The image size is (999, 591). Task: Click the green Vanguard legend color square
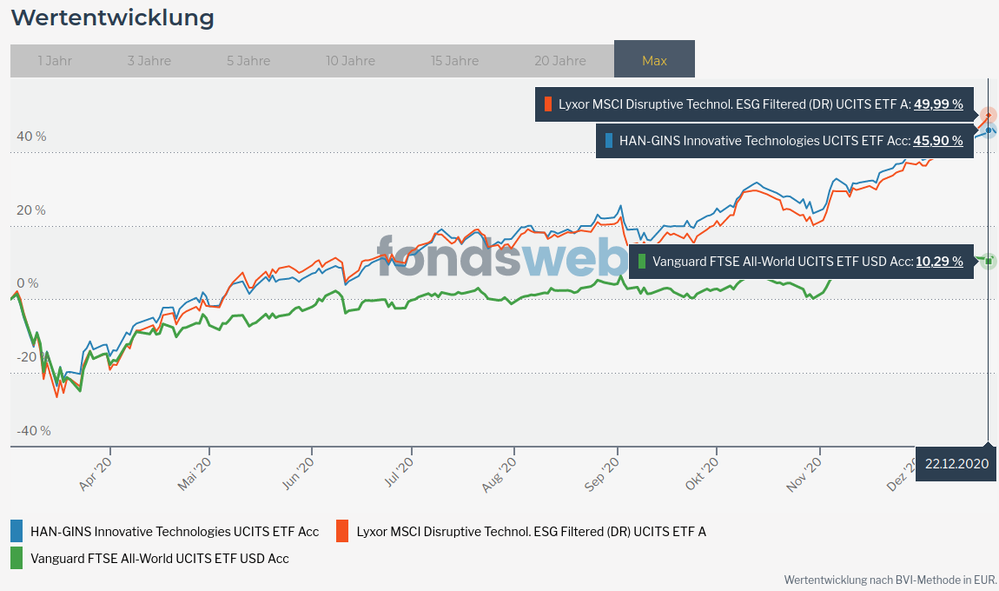point(17,558)
